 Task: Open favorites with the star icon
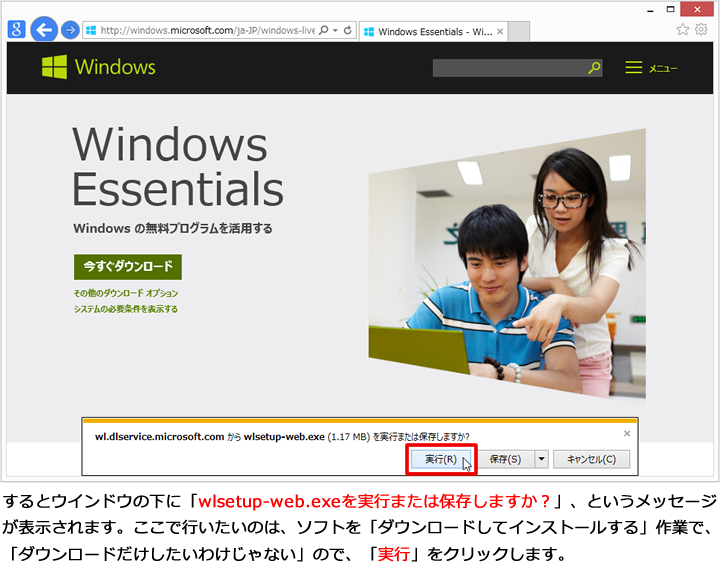point(683,29)
